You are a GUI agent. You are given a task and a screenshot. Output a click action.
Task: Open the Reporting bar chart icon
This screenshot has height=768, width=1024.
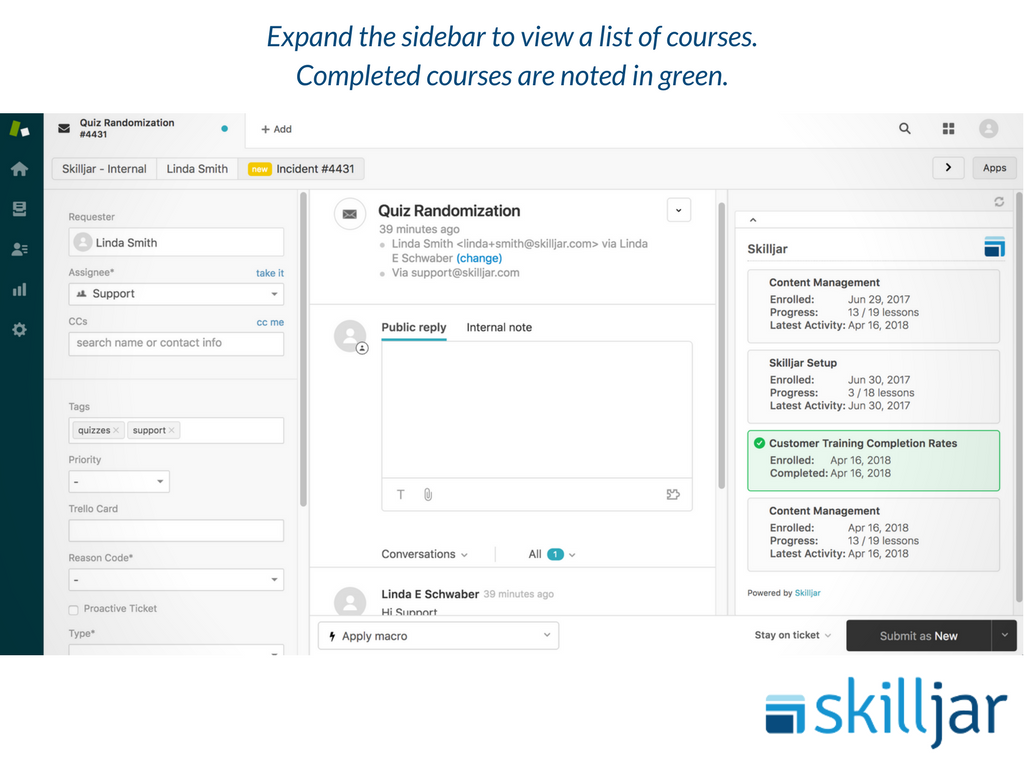click(19, 290)
